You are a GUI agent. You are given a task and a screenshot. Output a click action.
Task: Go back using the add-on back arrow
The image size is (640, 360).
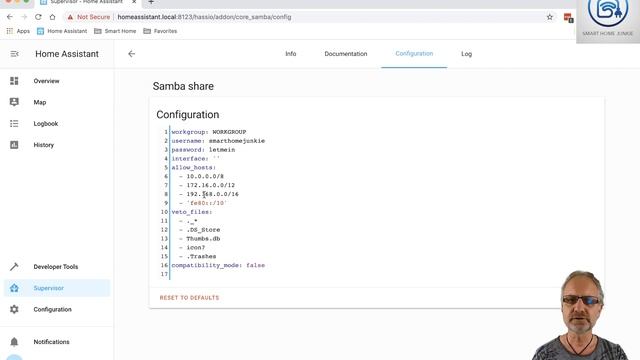tap(131, 54)
